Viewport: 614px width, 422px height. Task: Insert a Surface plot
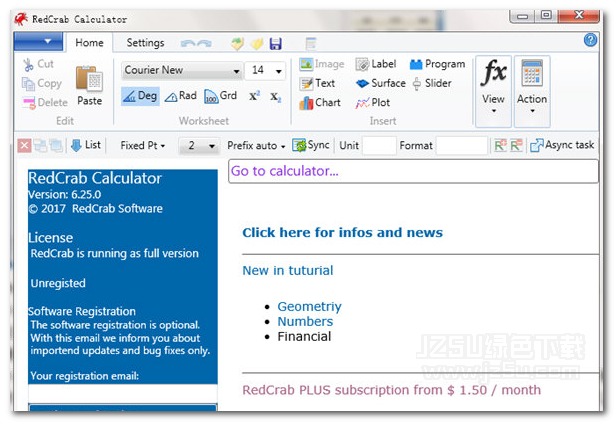(381, 83)
